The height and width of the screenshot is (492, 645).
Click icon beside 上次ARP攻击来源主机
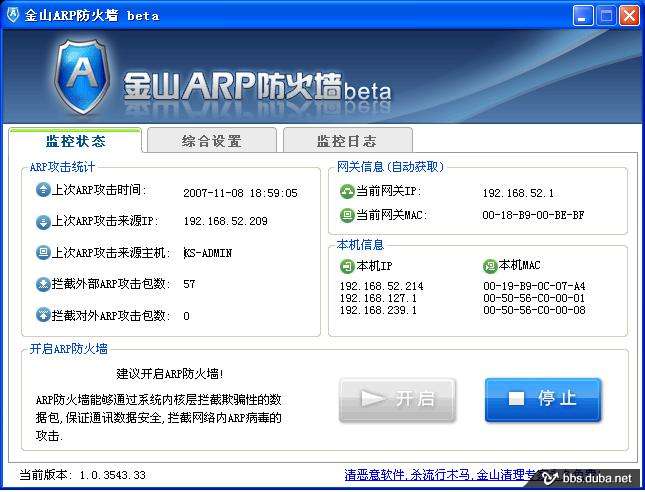[43, 253]
